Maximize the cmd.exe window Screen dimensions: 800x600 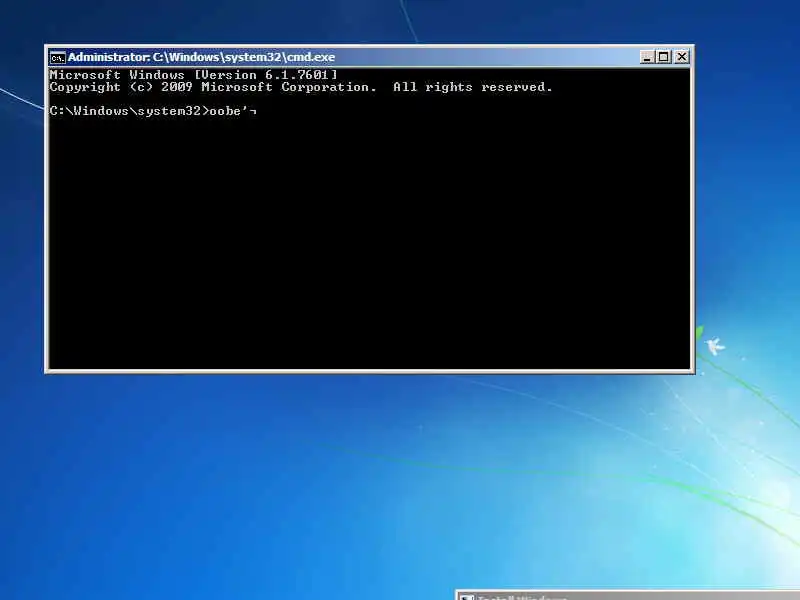tap(664, 57)
